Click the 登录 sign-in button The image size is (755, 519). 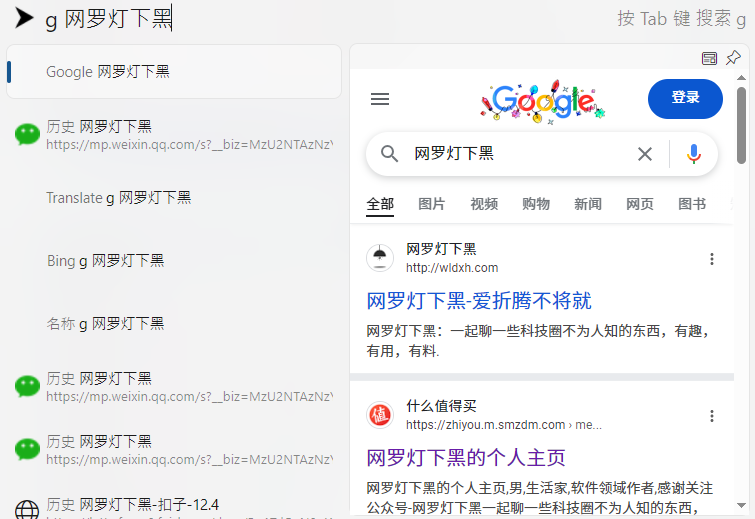pyautogui.click(x=685, y=99)
